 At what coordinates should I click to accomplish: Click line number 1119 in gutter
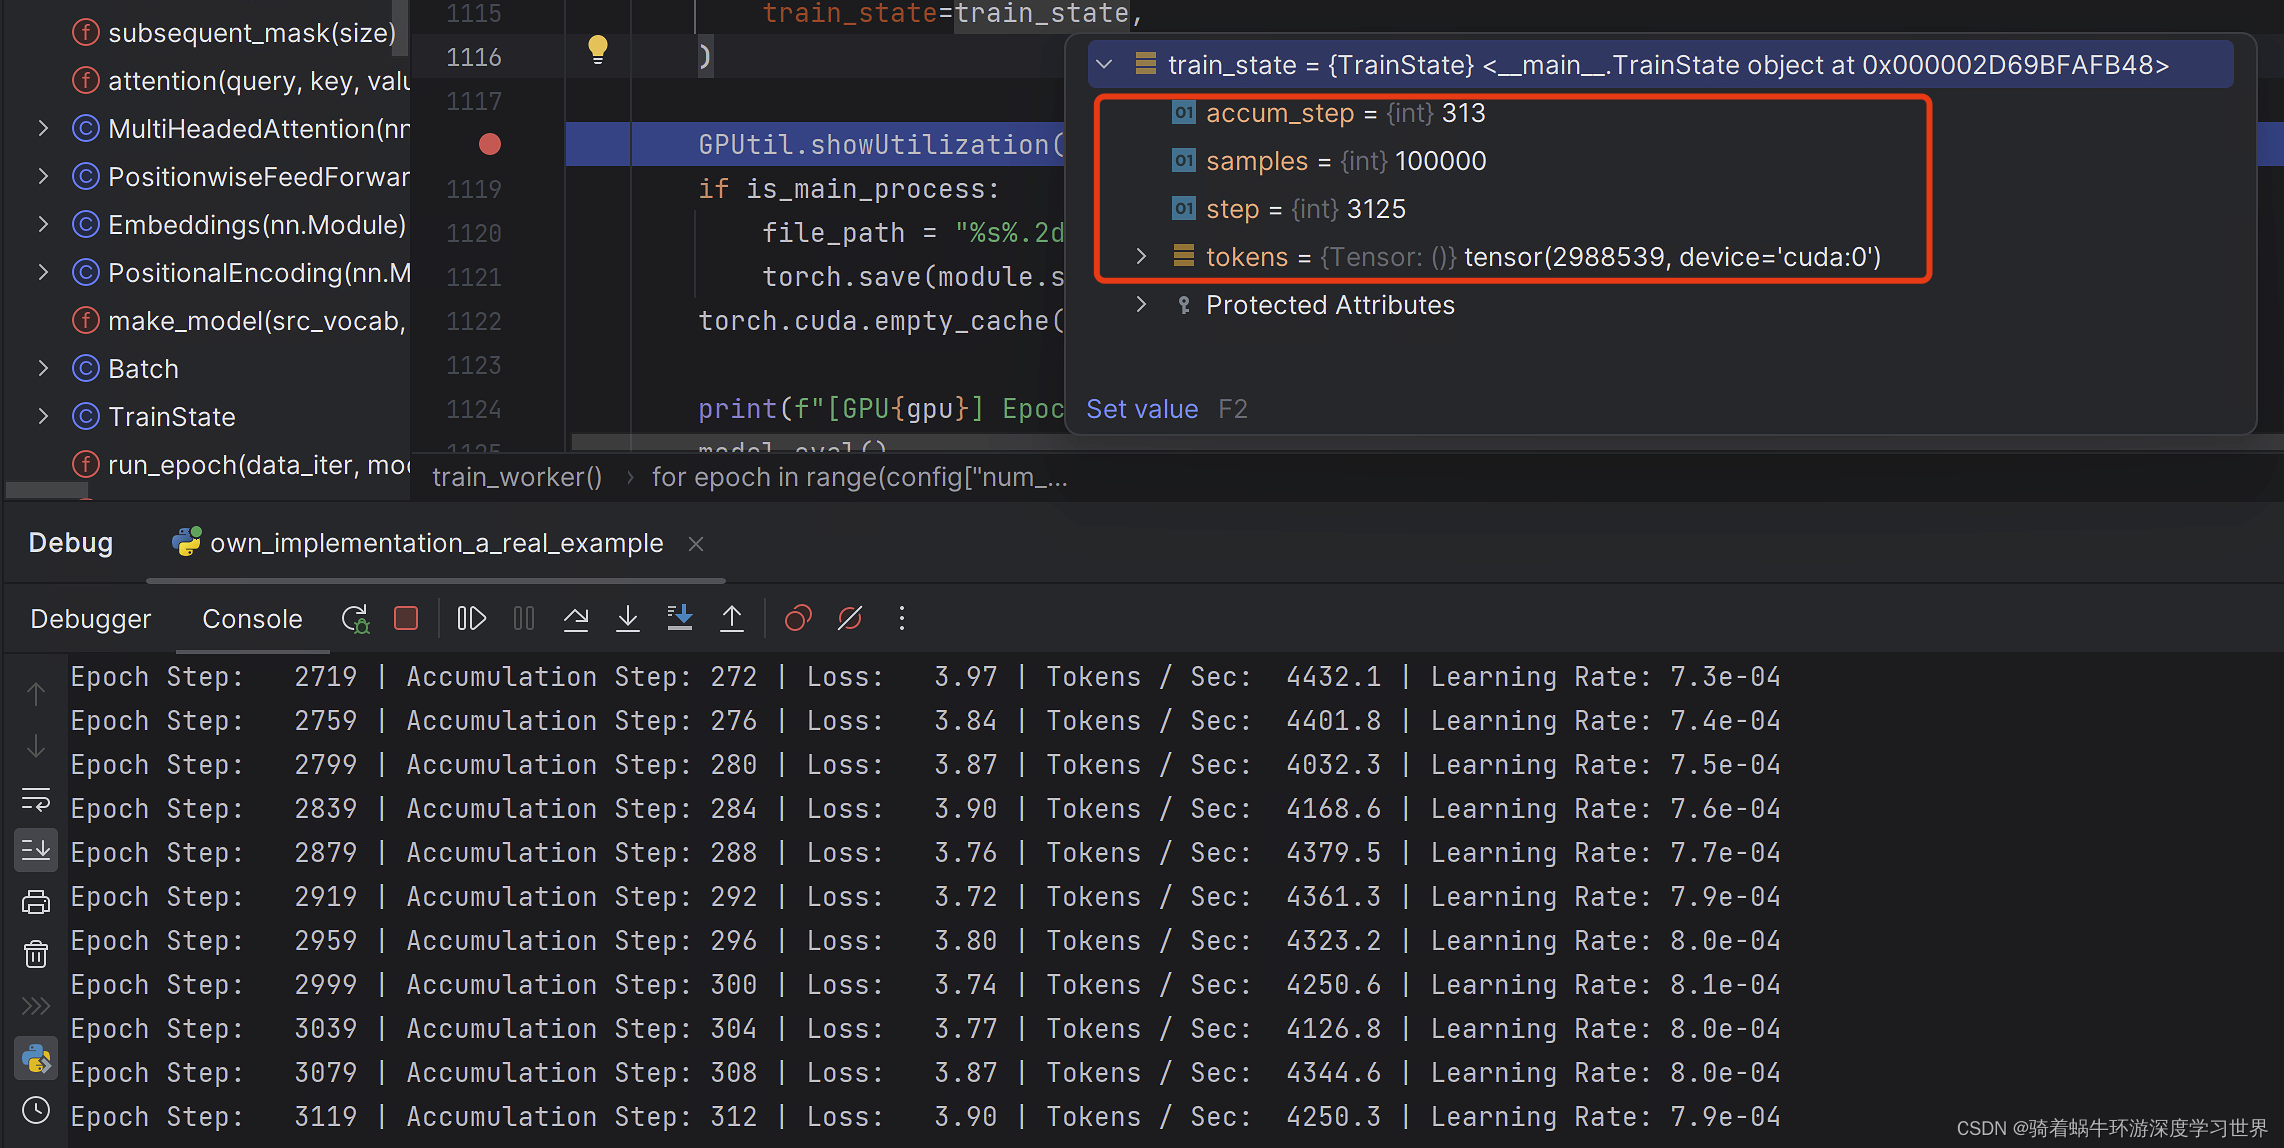474,189
